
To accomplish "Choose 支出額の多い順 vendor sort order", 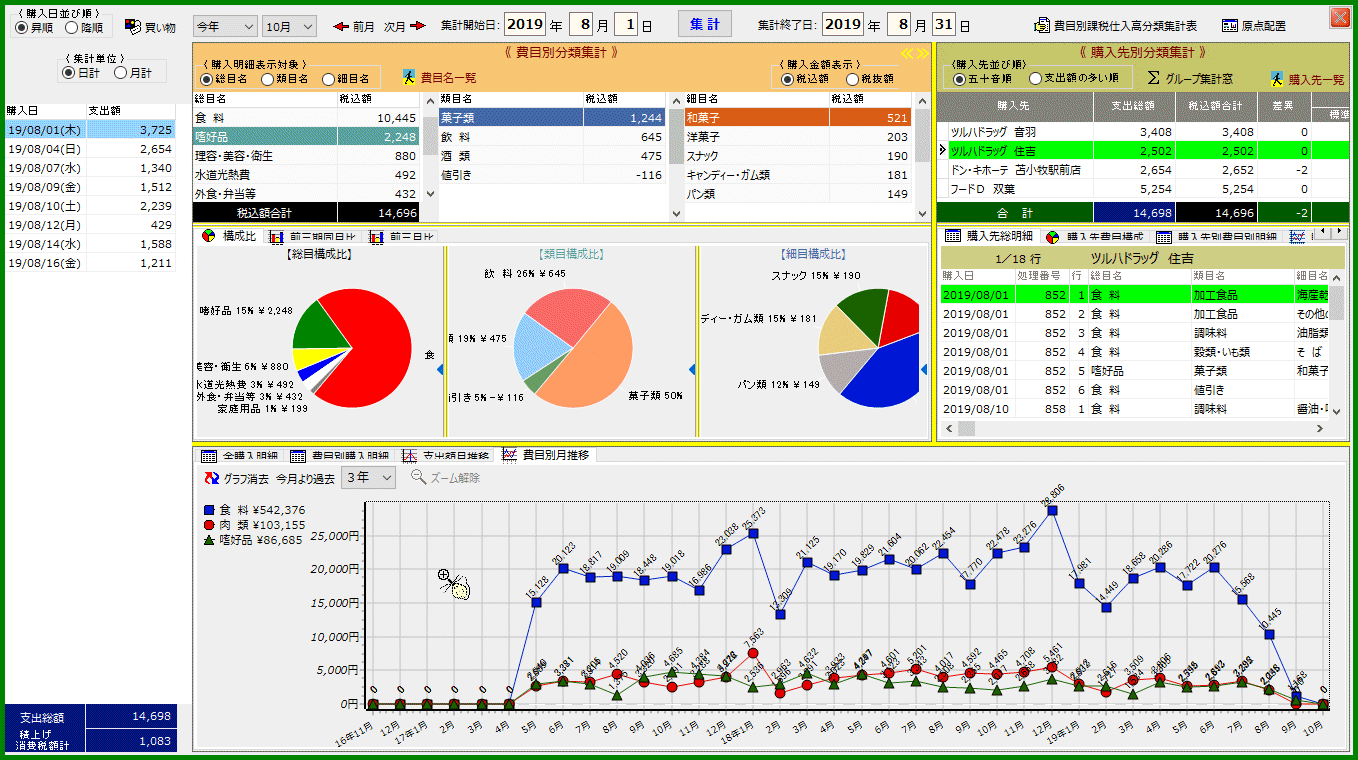I will (x=1036, y=78).
